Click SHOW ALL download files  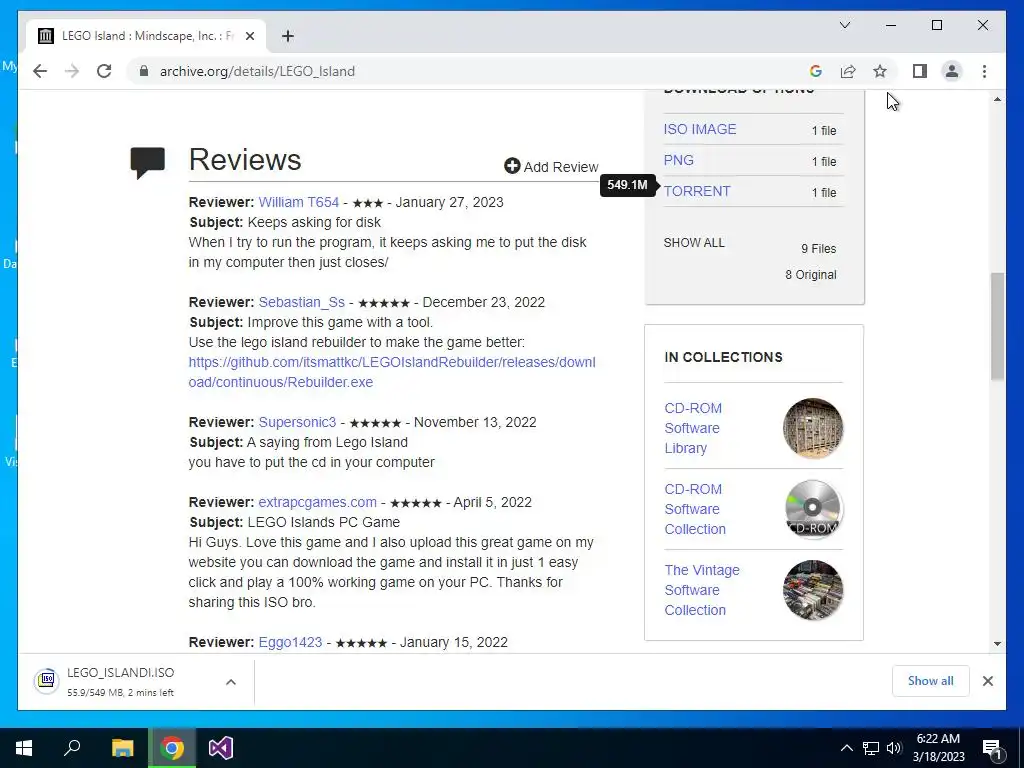[x=694, y=243]
